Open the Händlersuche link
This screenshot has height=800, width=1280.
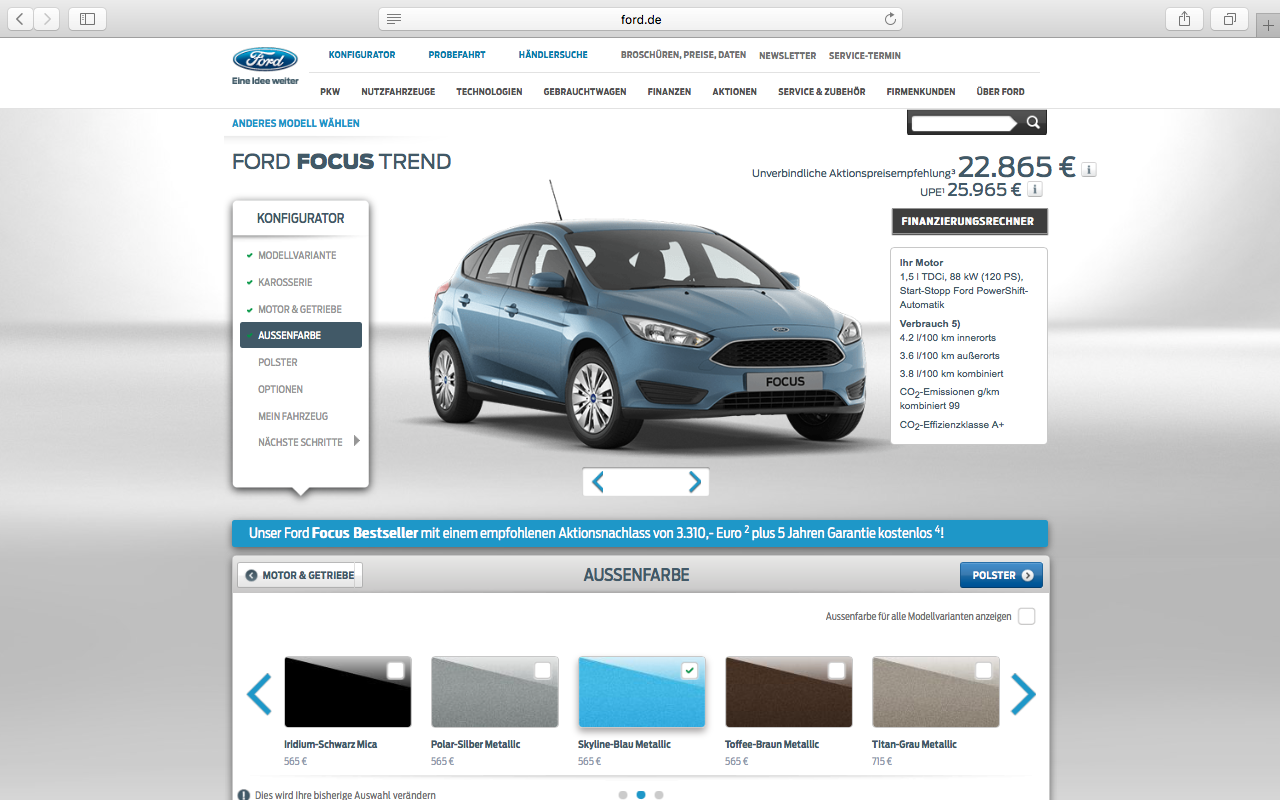[553, 55]
